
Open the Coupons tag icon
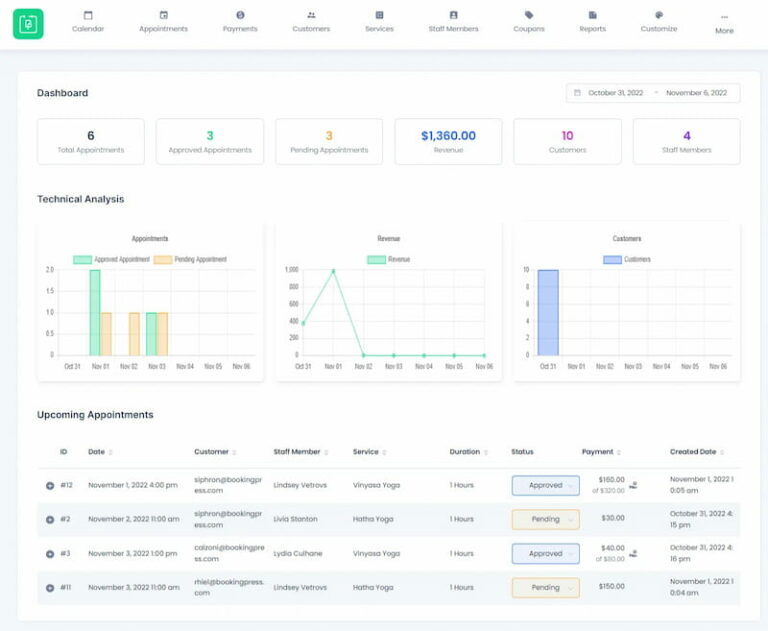click(x=529, y=15)
